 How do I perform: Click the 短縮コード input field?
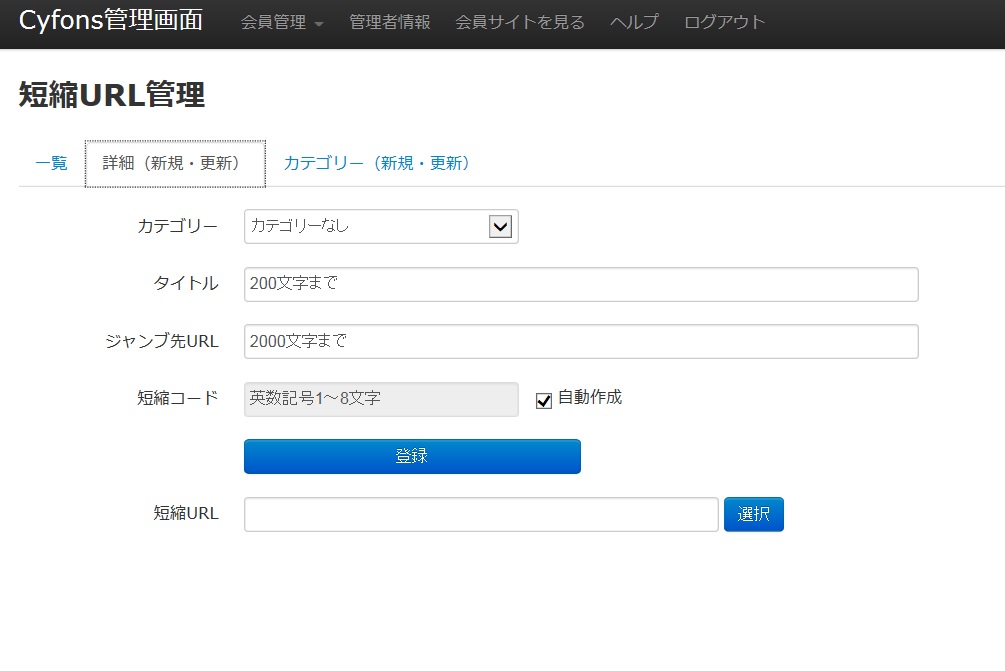coord(380,398)
